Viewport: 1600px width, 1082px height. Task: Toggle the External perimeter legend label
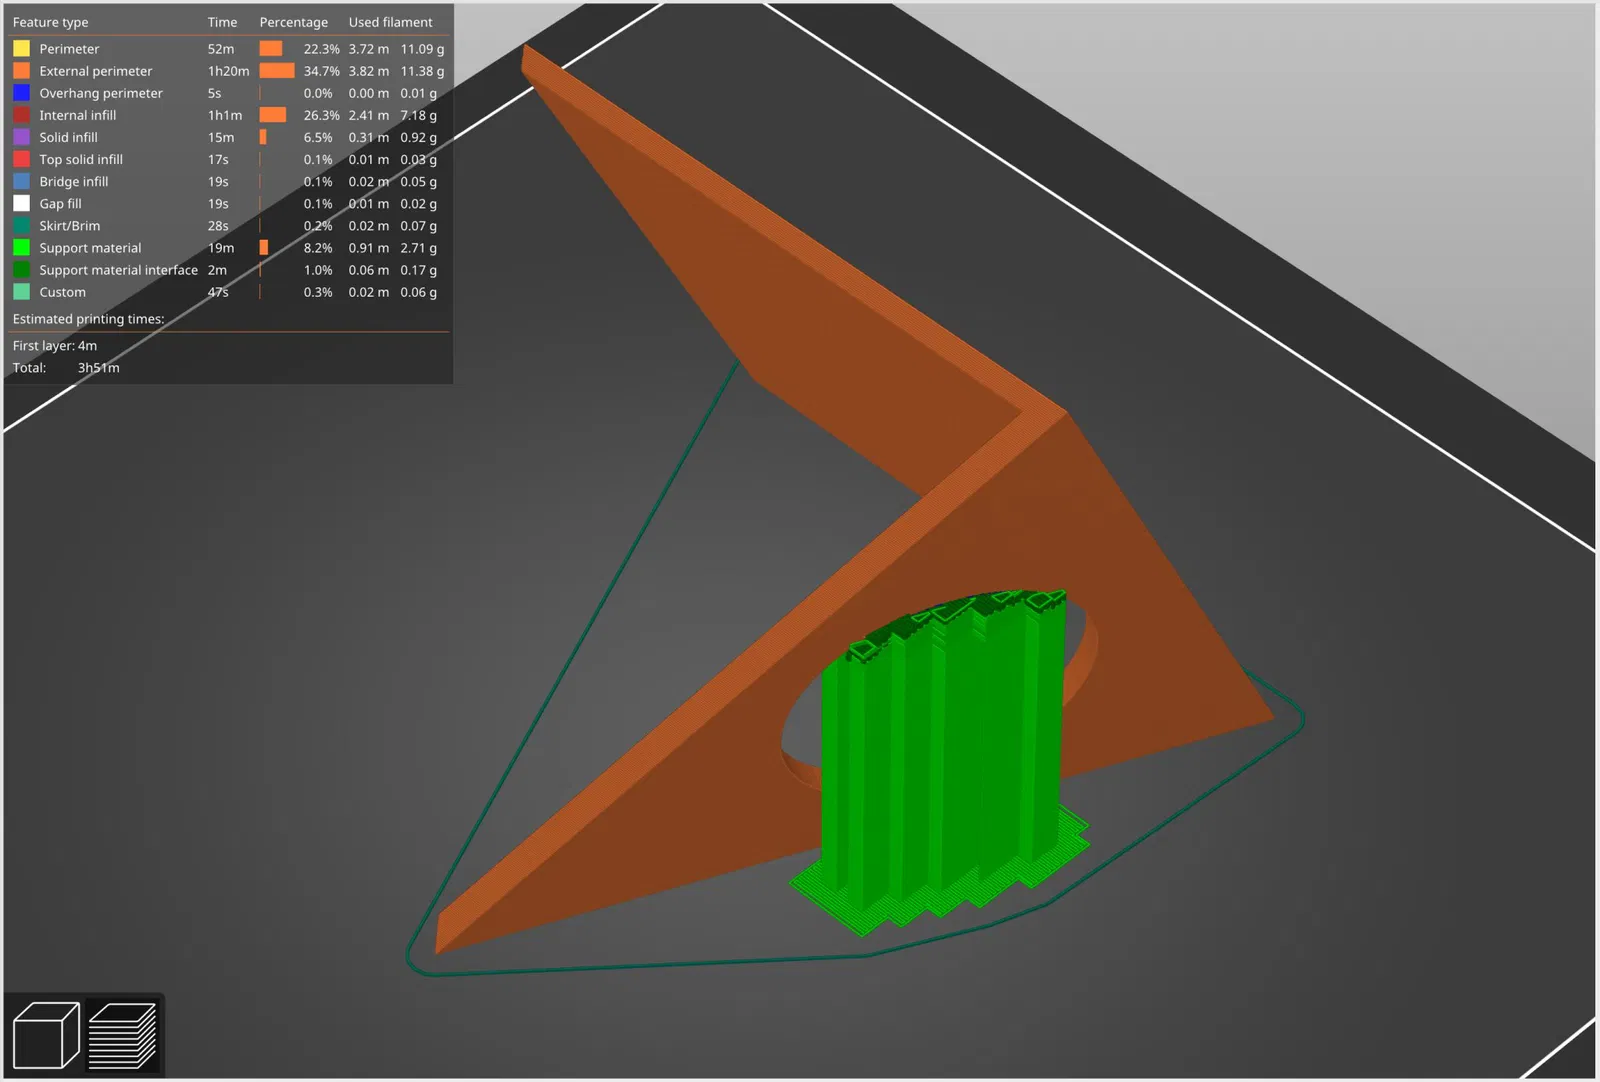(x=96, y=71)
